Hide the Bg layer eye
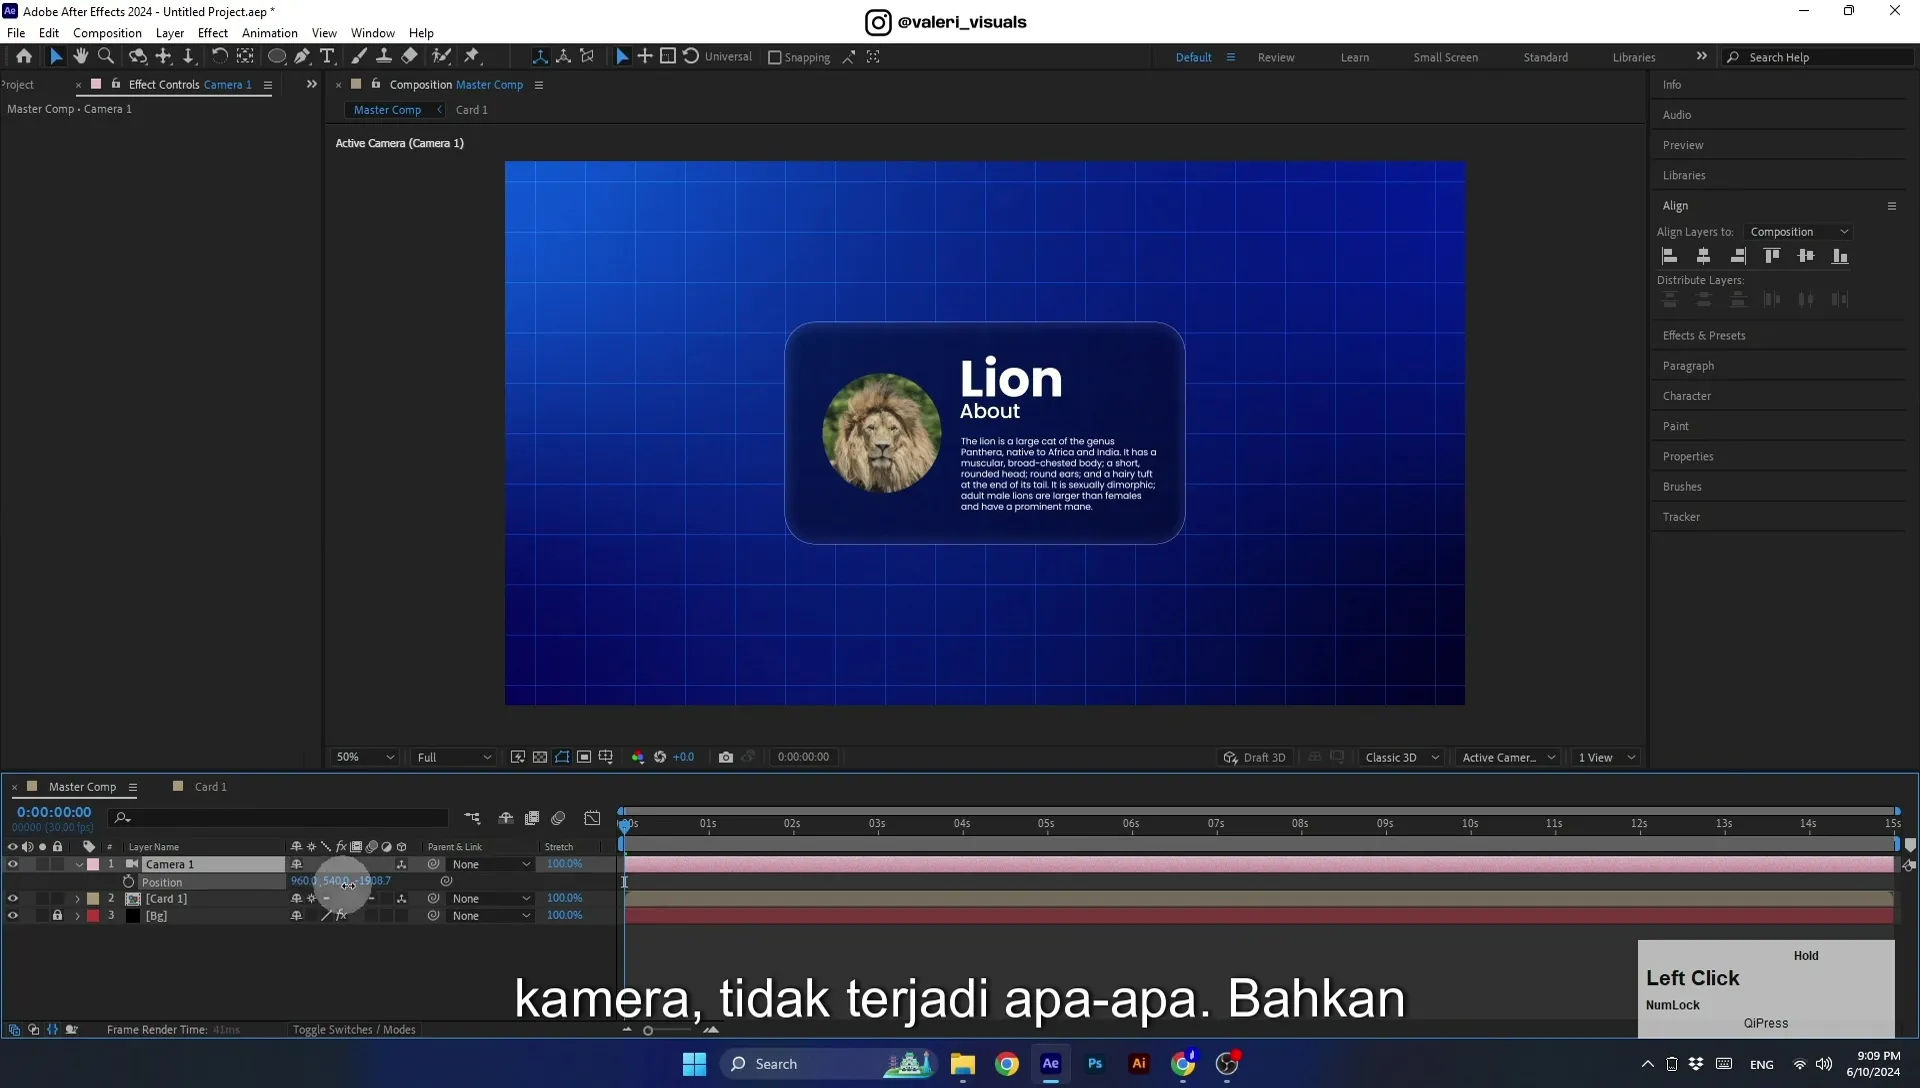The image size is (1920, 1088). pos(13,916)
